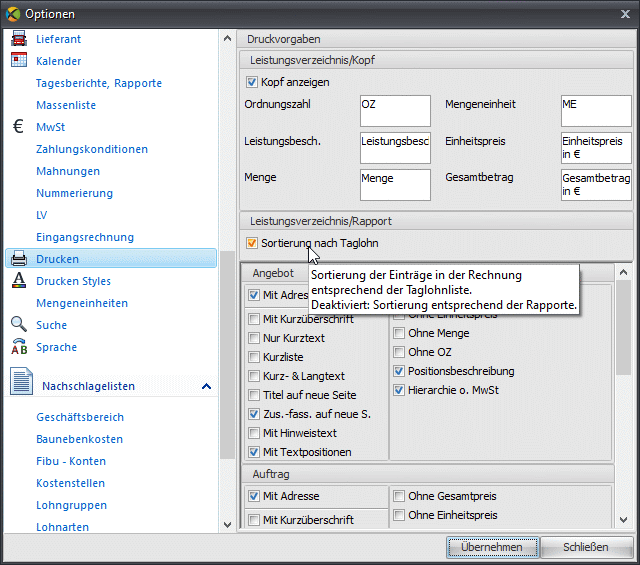The width and height of the screenshot is (640, 565).
Task: Select Nummerierung in the sidebar
Action: tap(74, 193)
